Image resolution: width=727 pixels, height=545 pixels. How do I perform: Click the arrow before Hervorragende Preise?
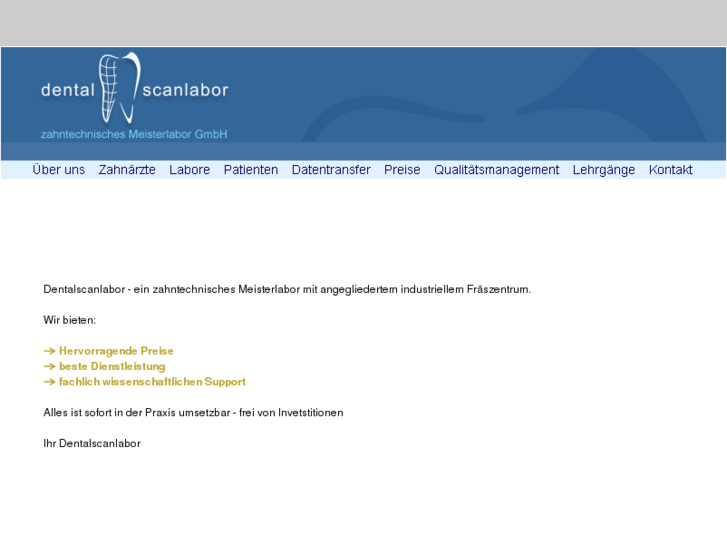pos(49,351)
